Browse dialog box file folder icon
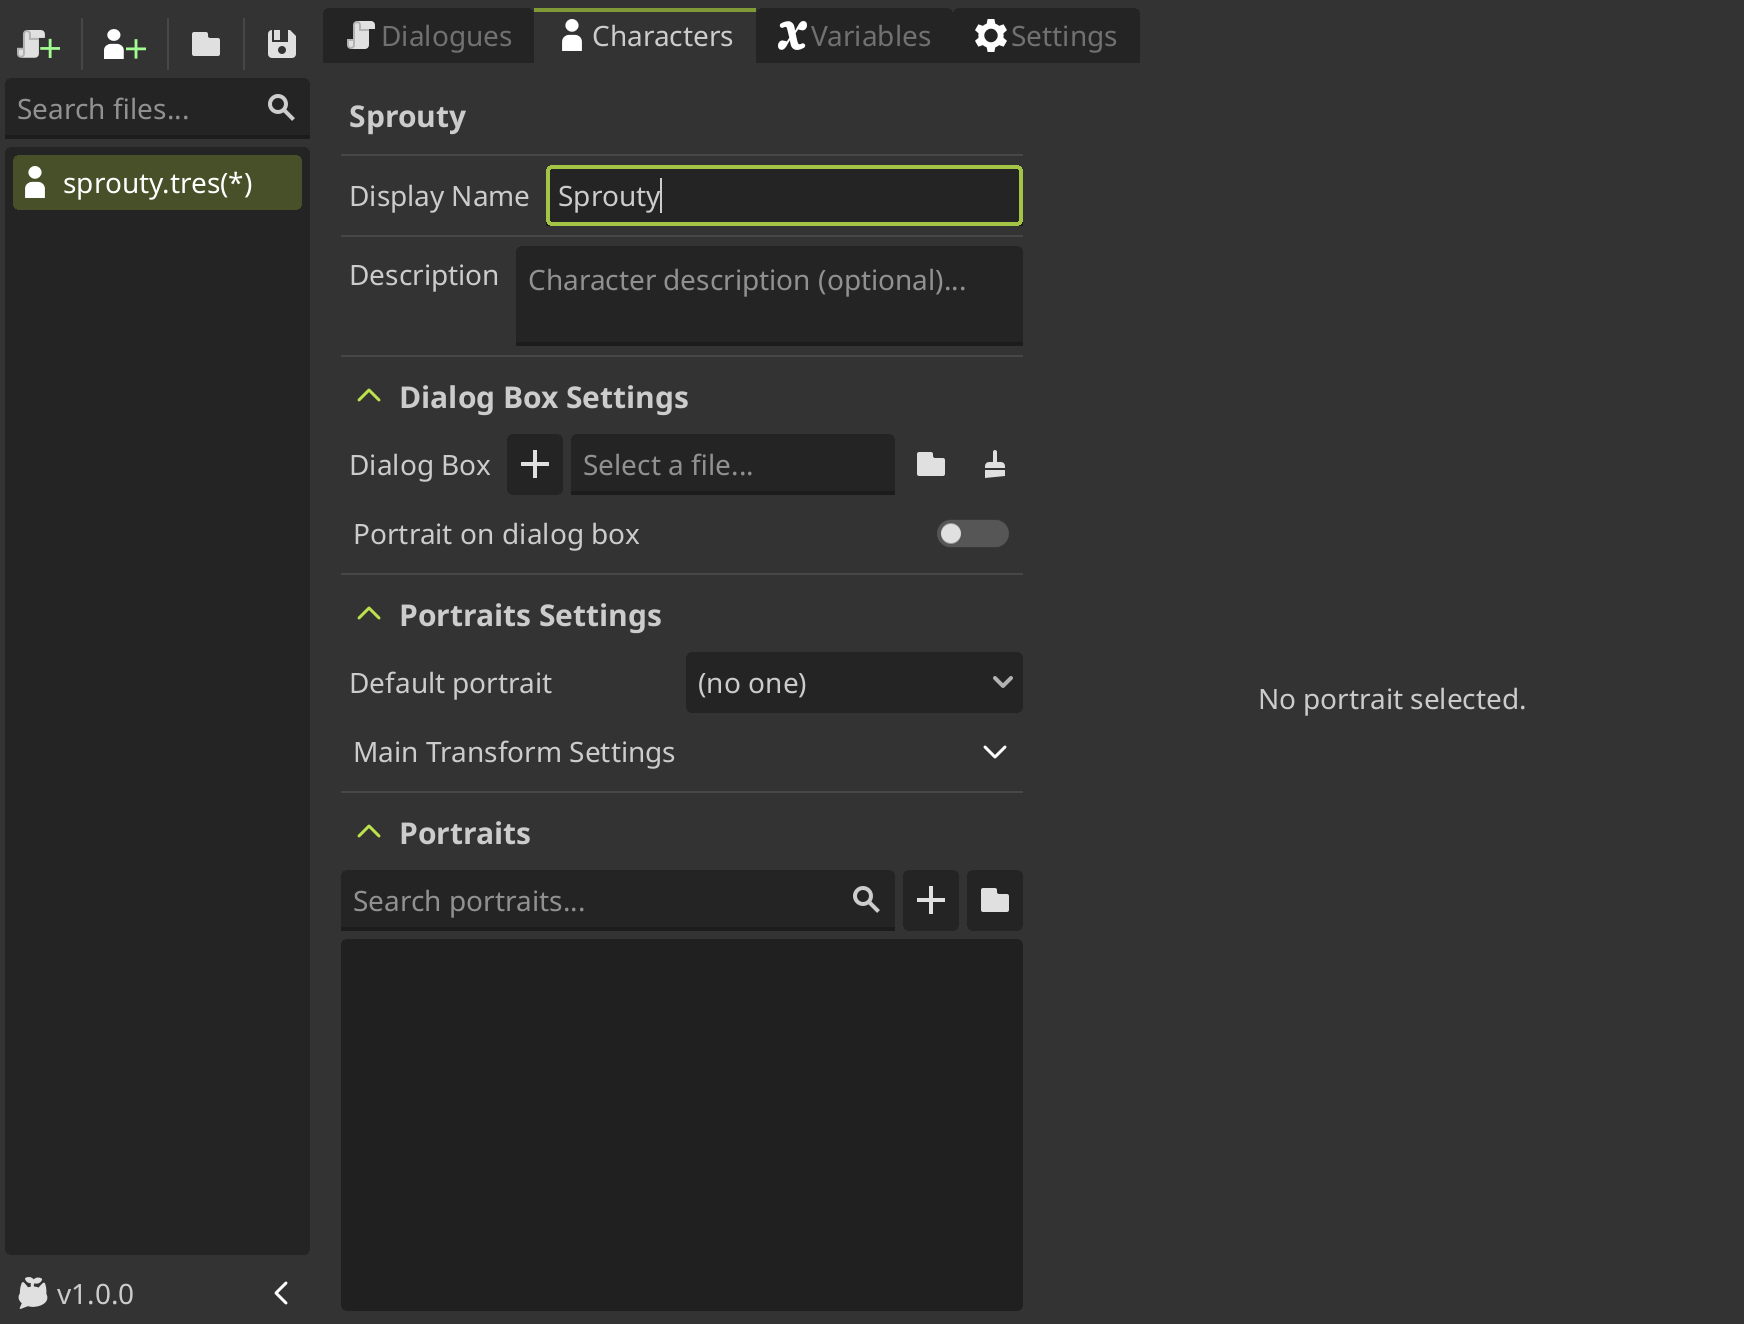1744x1324 pixels. tap(930, 465)
